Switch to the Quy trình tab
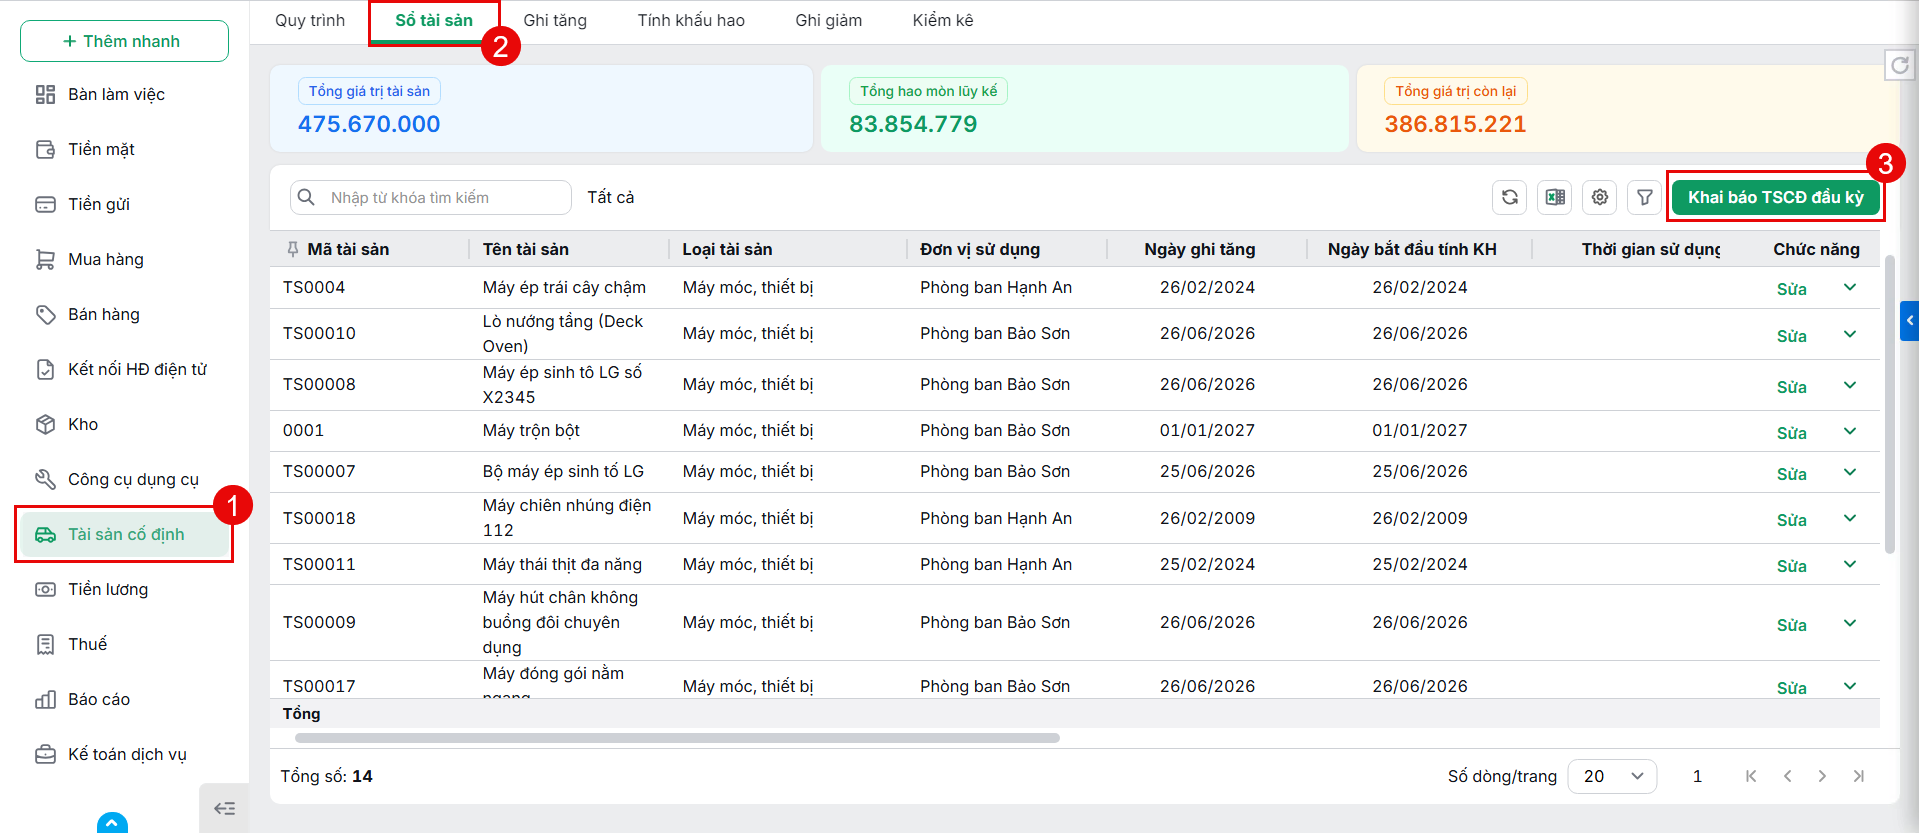The height and width of the screenshot is (833, 1919). pos(310,20)
